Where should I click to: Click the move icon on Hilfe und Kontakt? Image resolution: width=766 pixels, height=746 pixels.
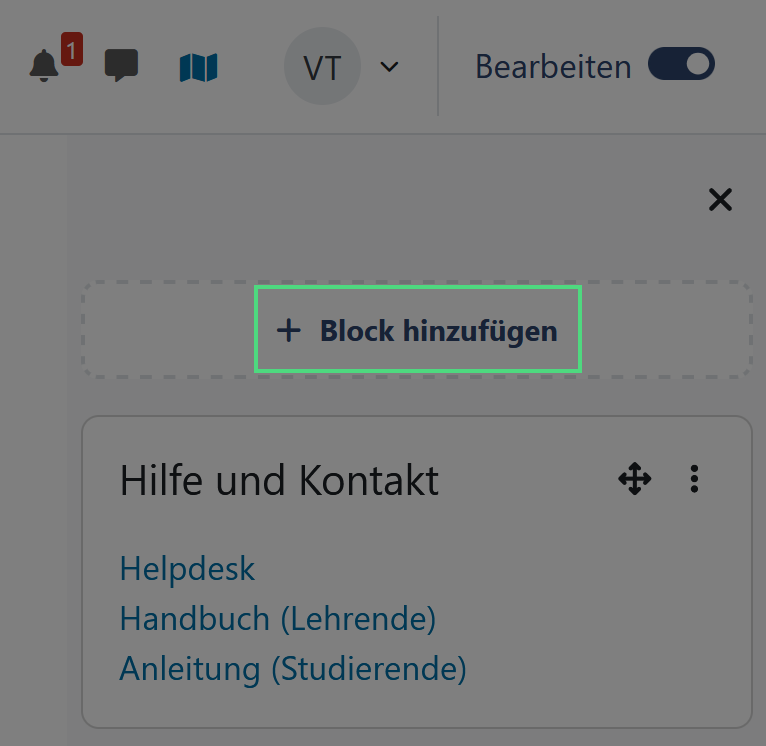[635, 480]
